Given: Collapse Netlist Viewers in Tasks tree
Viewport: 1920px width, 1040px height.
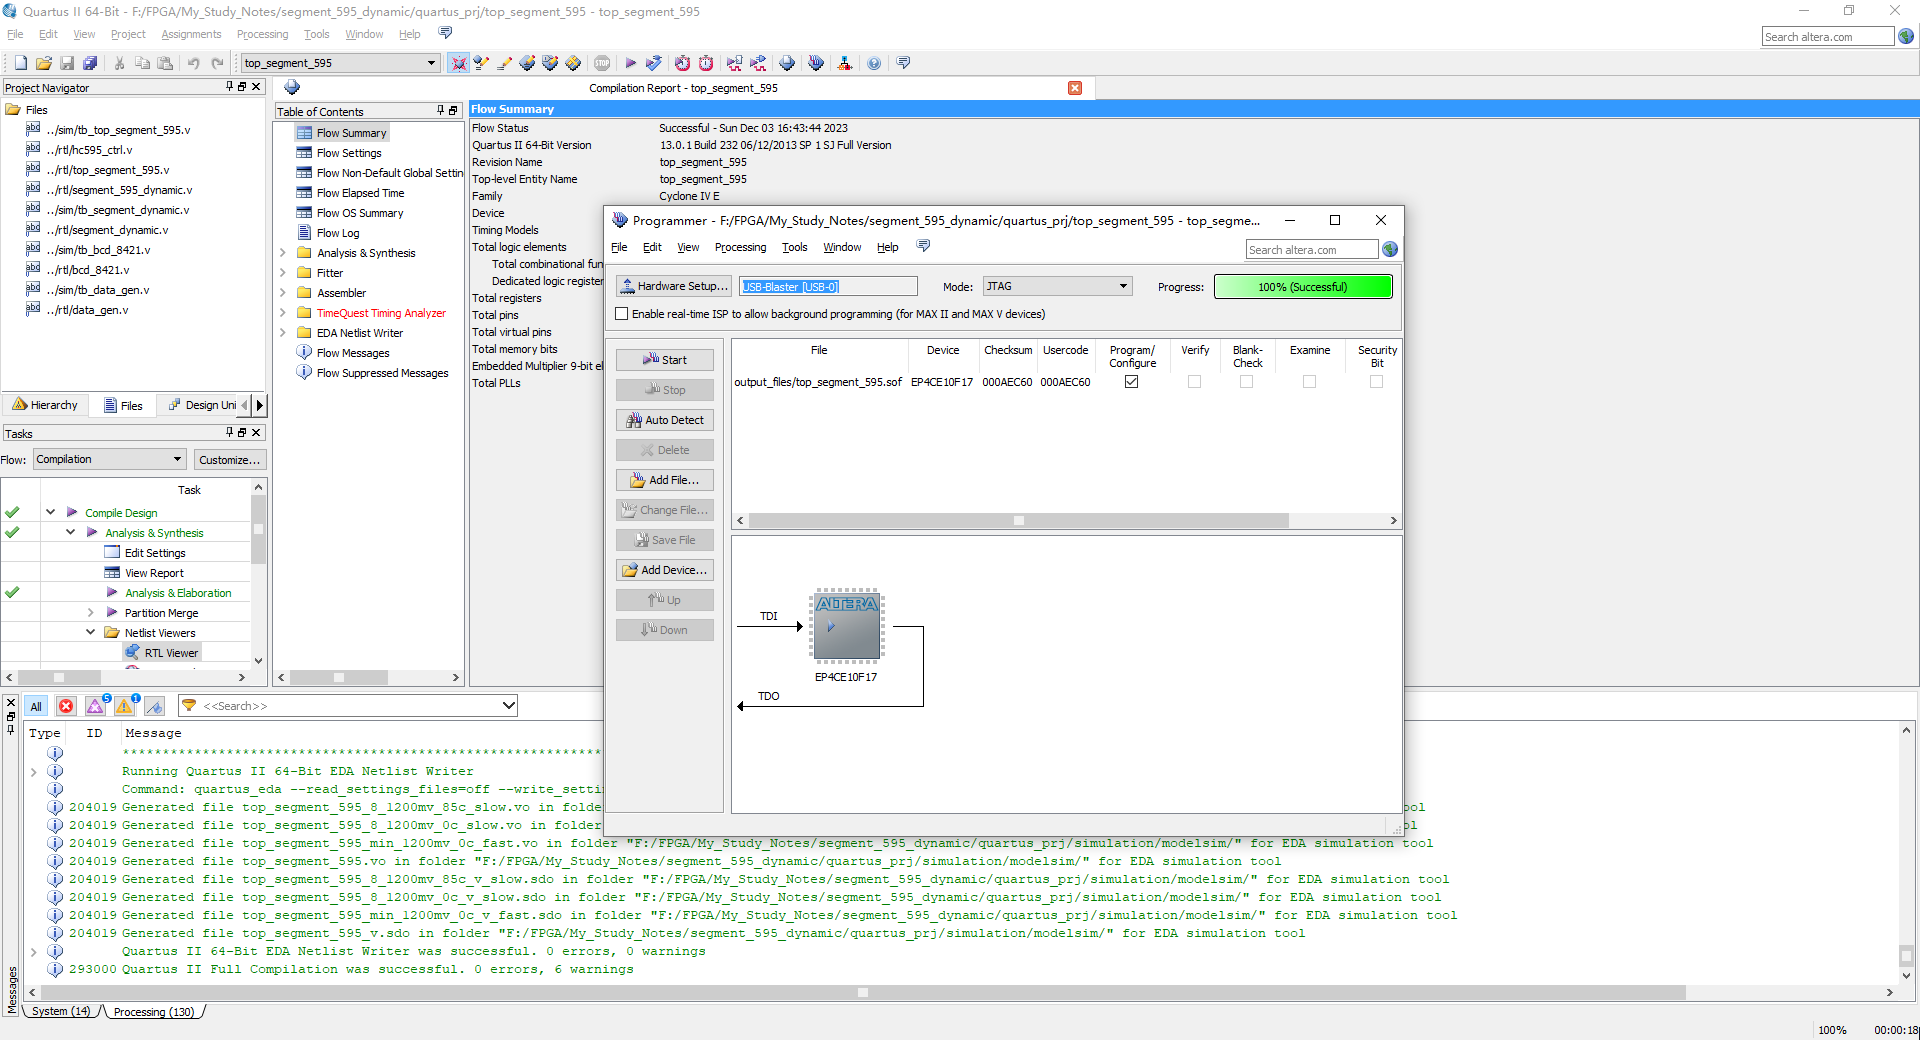Looking at the screenshot, I should [90, 632].
